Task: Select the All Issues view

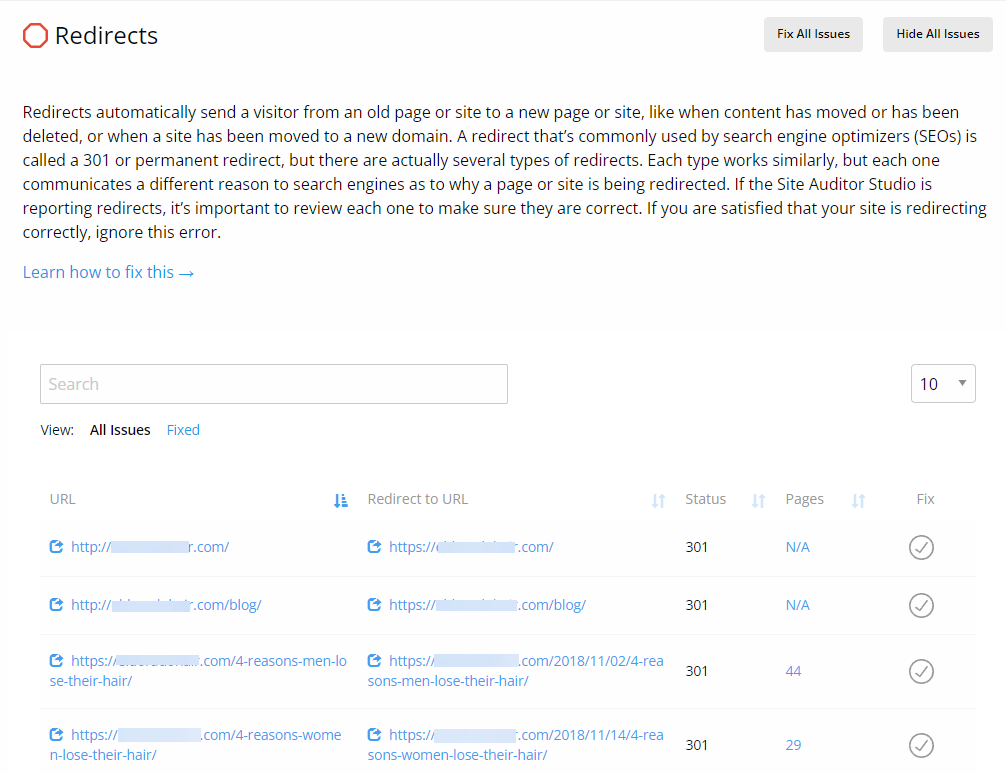Action: coord(120,430)
